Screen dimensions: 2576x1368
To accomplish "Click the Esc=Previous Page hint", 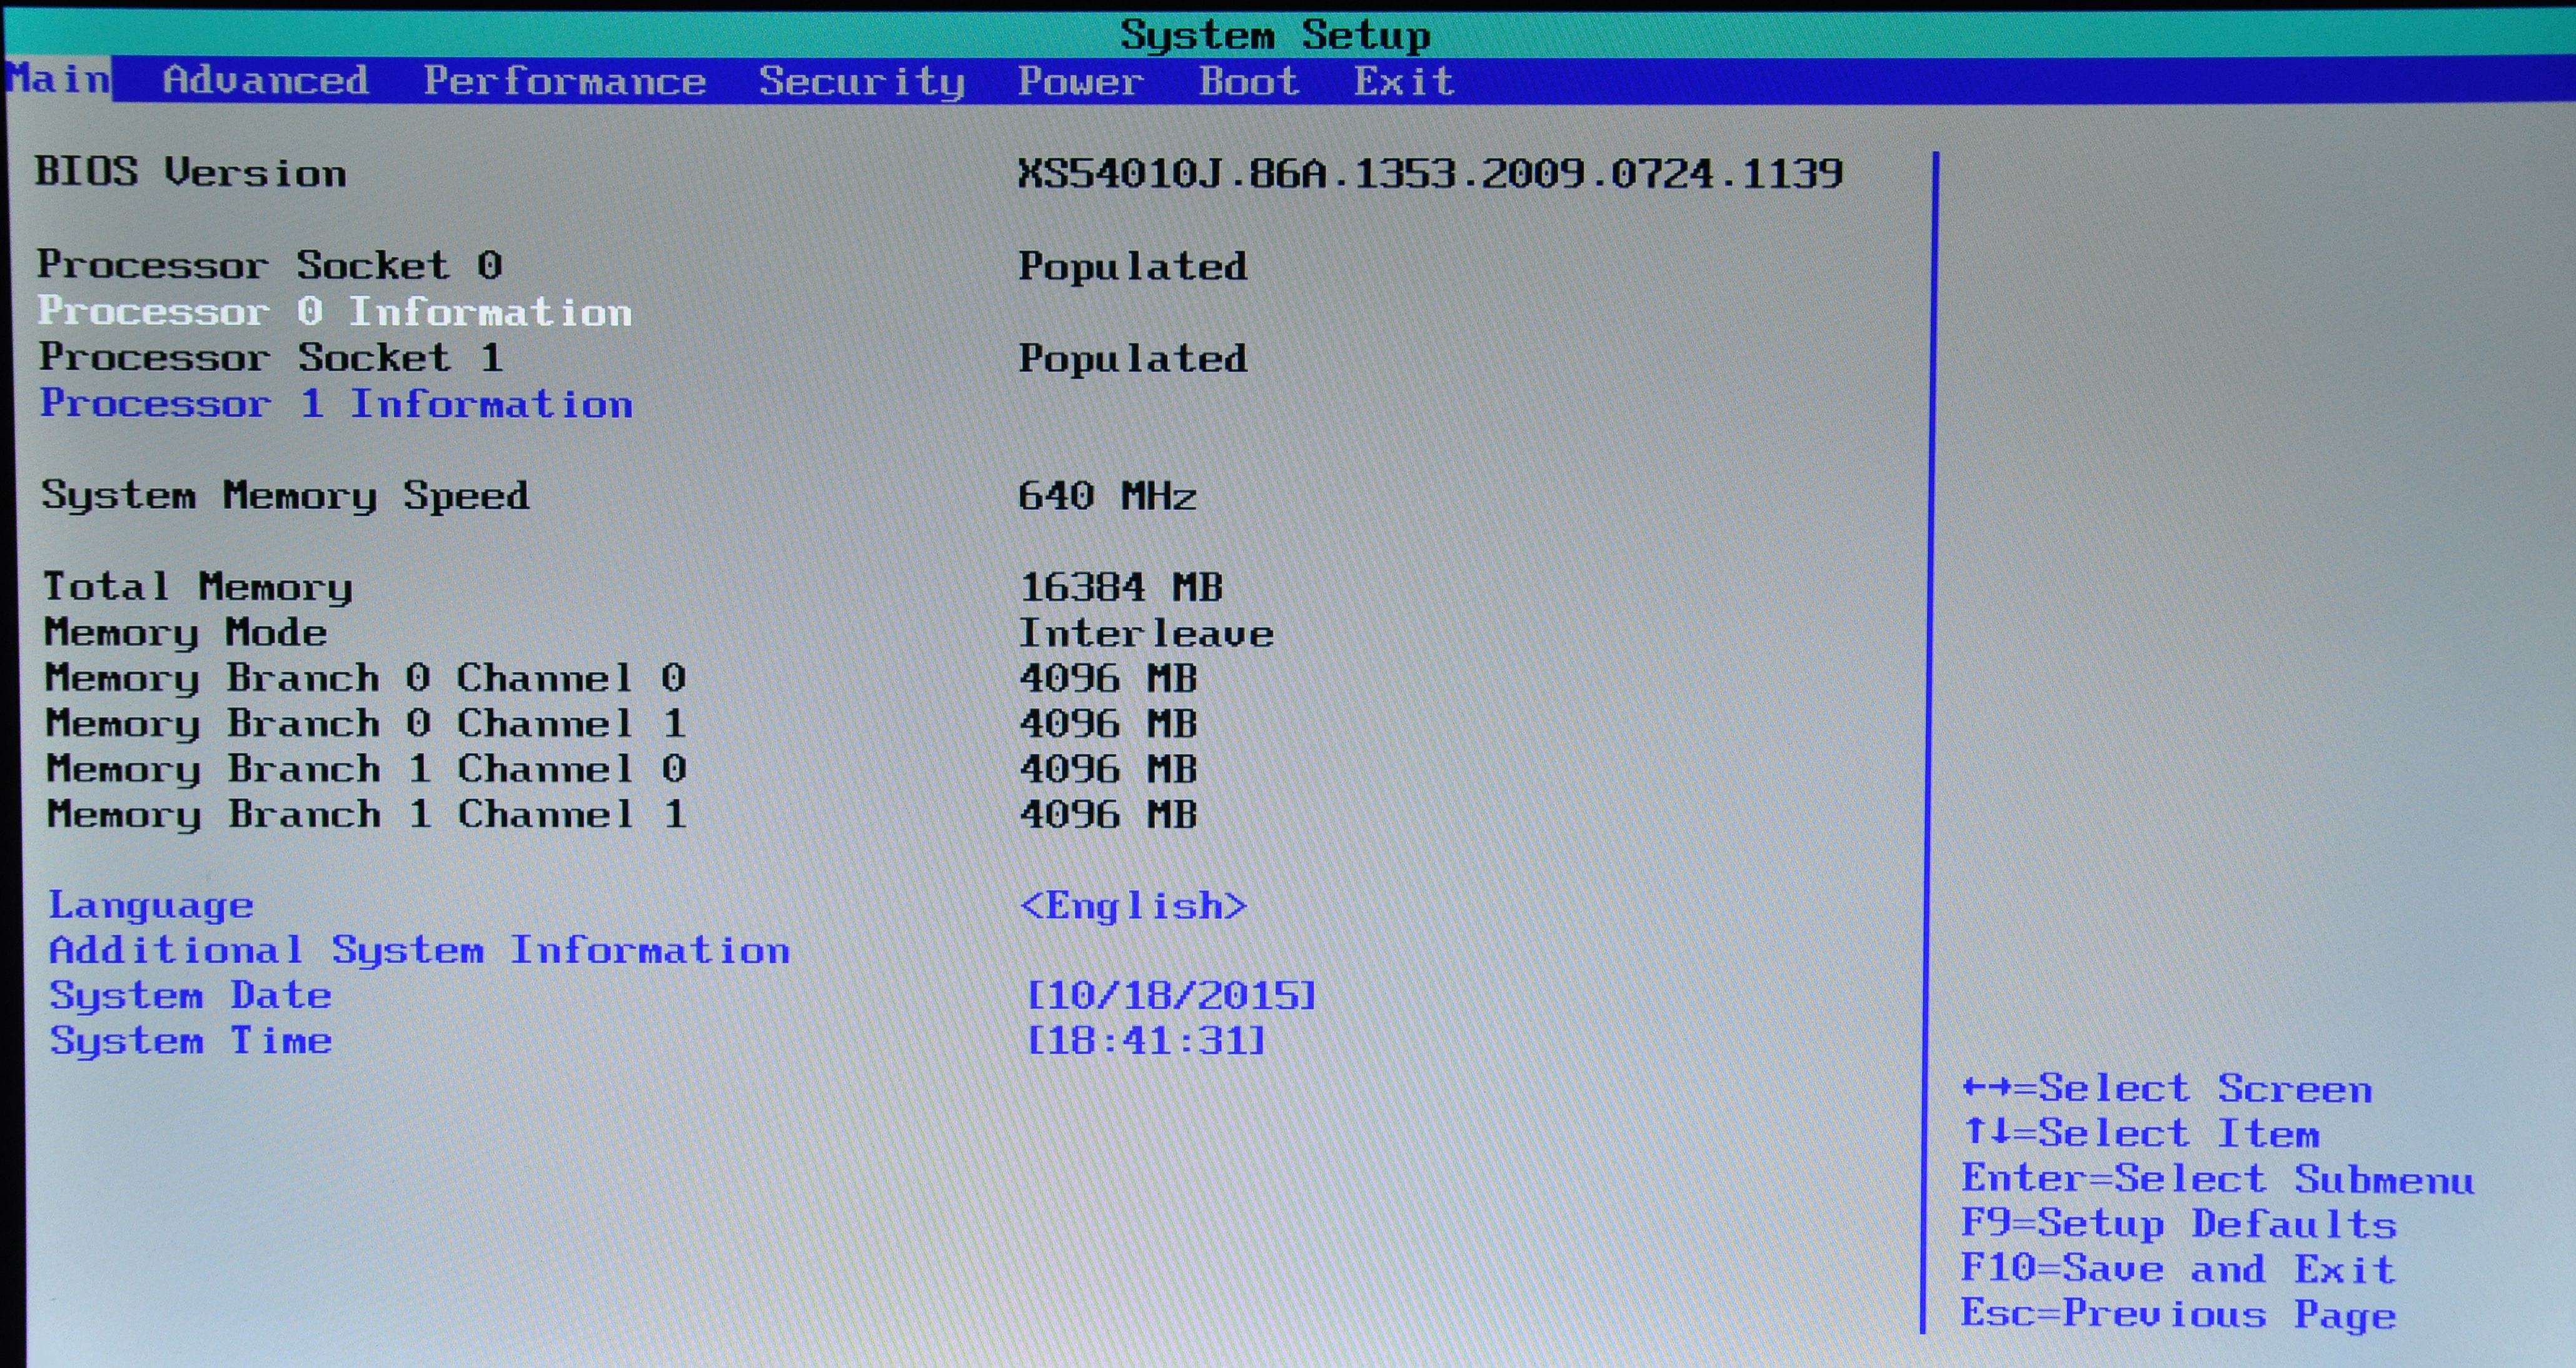I will pos(2178,1314).
